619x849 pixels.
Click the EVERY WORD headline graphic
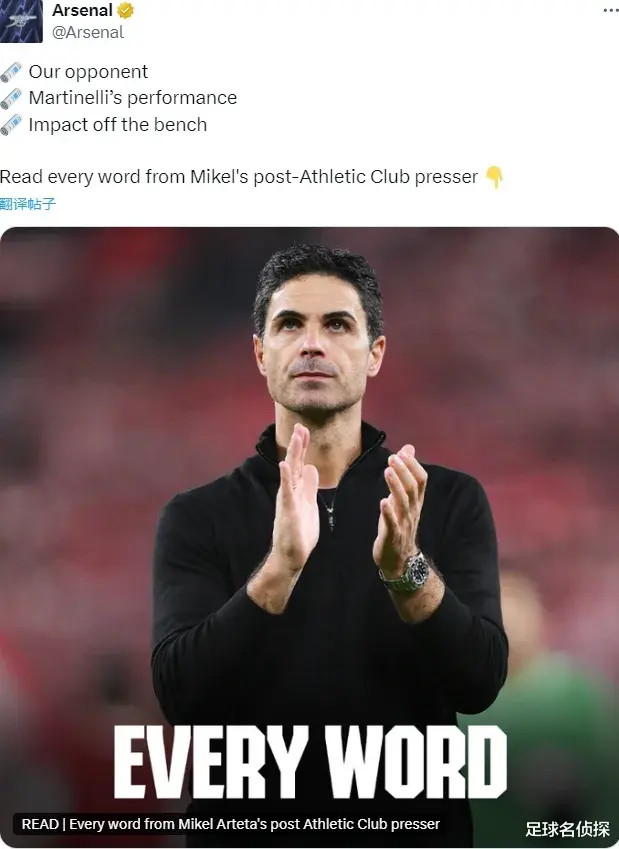point(310,762)
